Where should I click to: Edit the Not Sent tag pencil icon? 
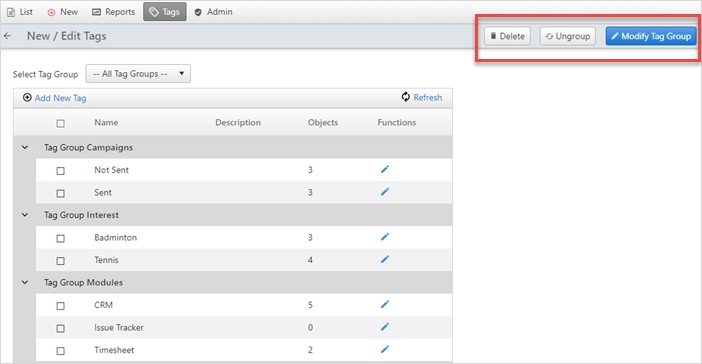pos(385,169)
